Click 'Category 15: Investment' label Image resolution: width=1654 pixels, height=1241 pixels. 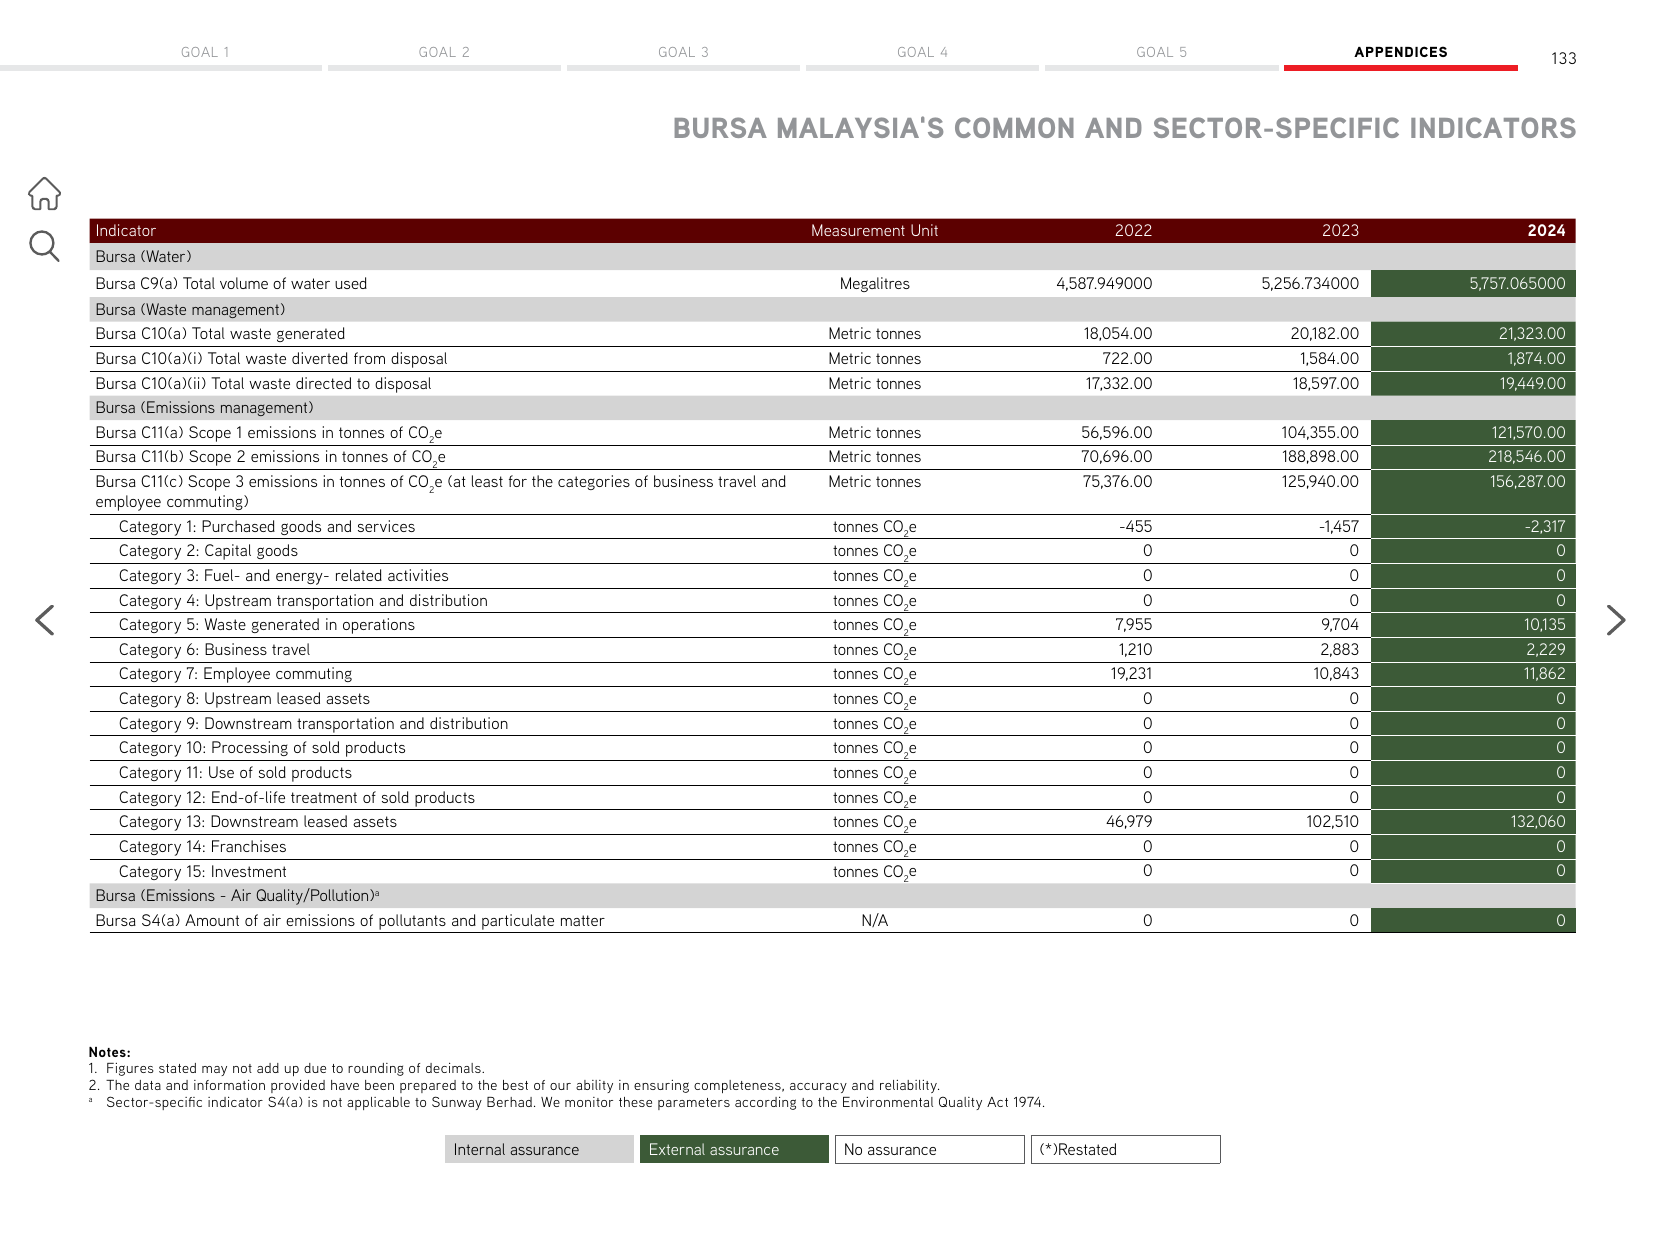coord(203,872)
